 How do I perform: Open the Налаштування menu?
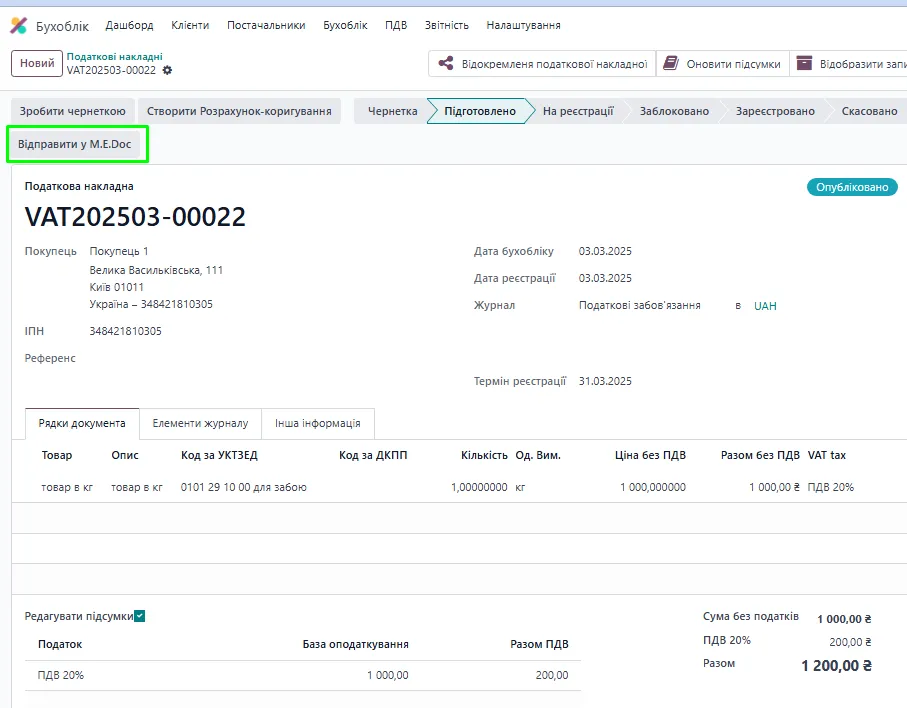(x=523, y=25)
